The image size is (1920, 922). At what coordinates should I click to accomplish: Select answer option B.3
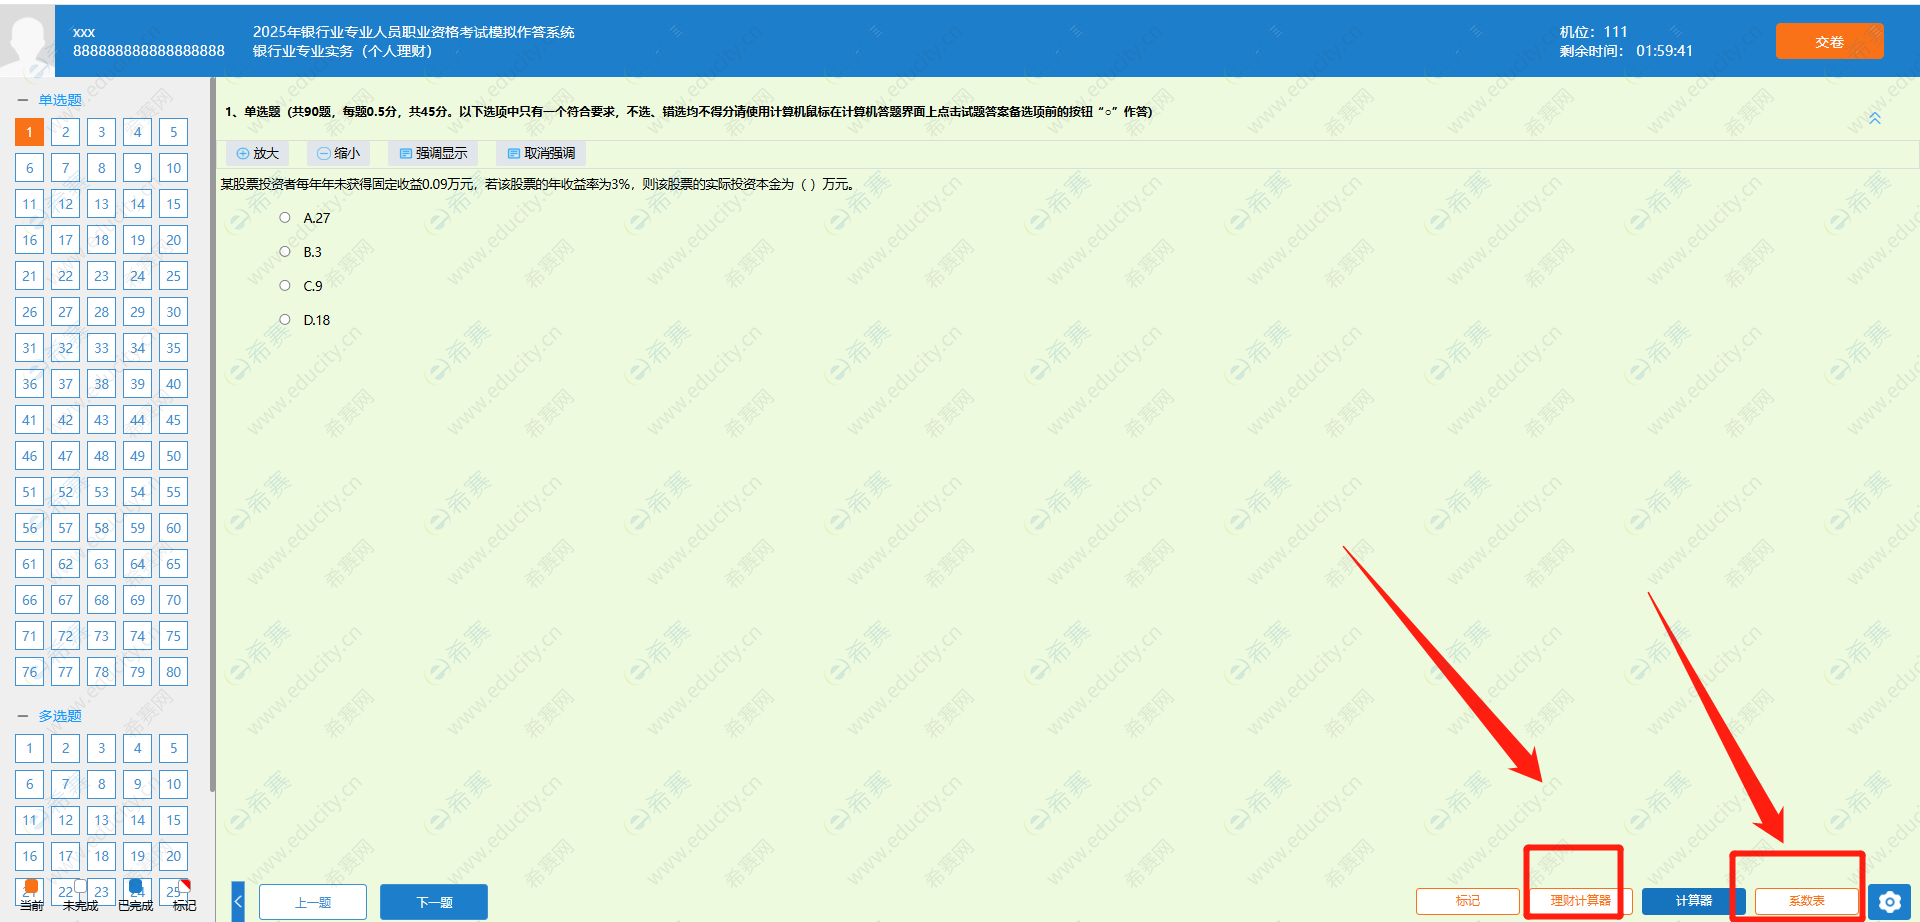[x=285, y=252]
